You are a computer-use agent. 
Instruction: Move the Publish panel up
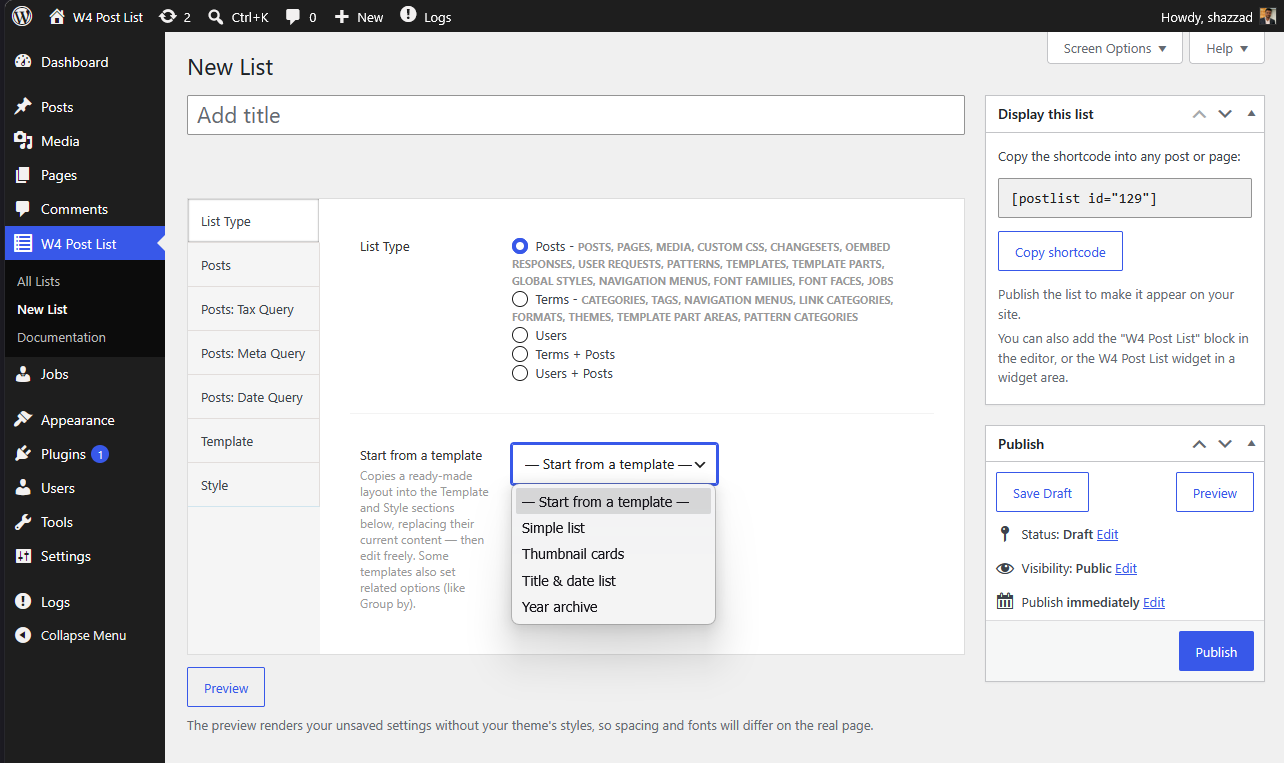[x=1199, y=444]
